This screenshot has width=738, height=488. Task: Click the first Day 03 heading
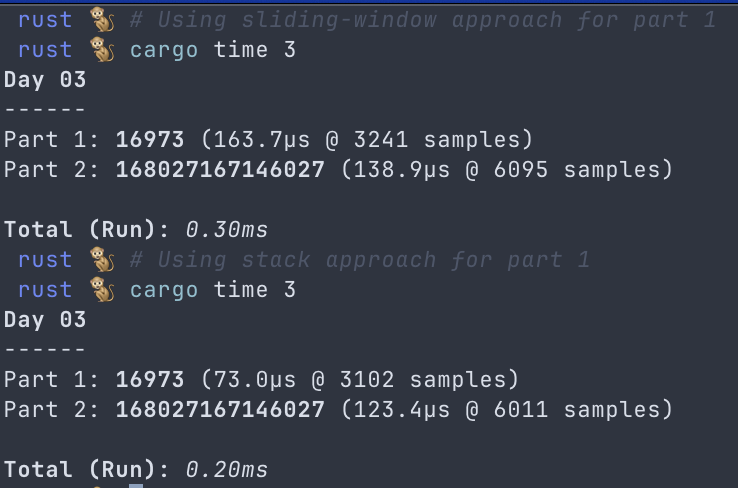(x=45, y=79)
